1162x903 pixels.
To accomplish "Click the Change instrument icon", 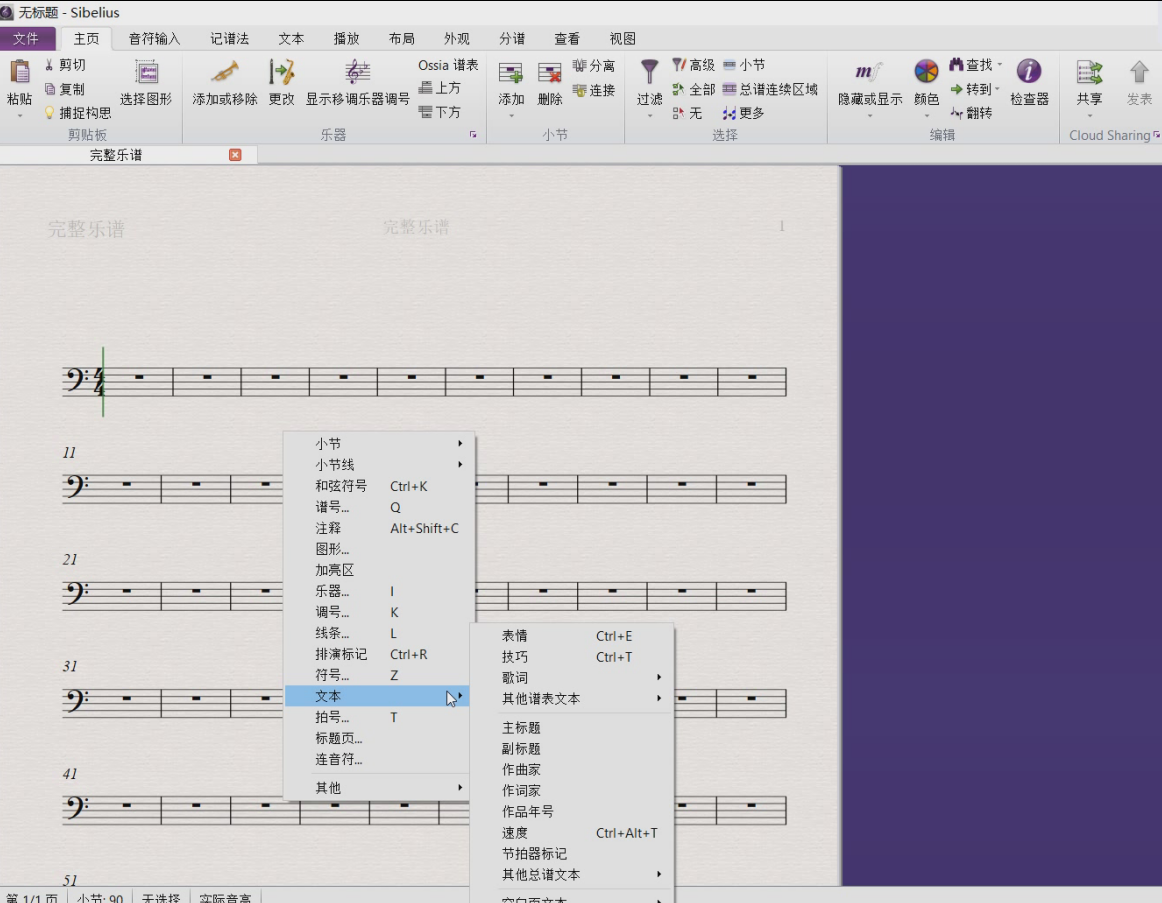I will [282, 73].
